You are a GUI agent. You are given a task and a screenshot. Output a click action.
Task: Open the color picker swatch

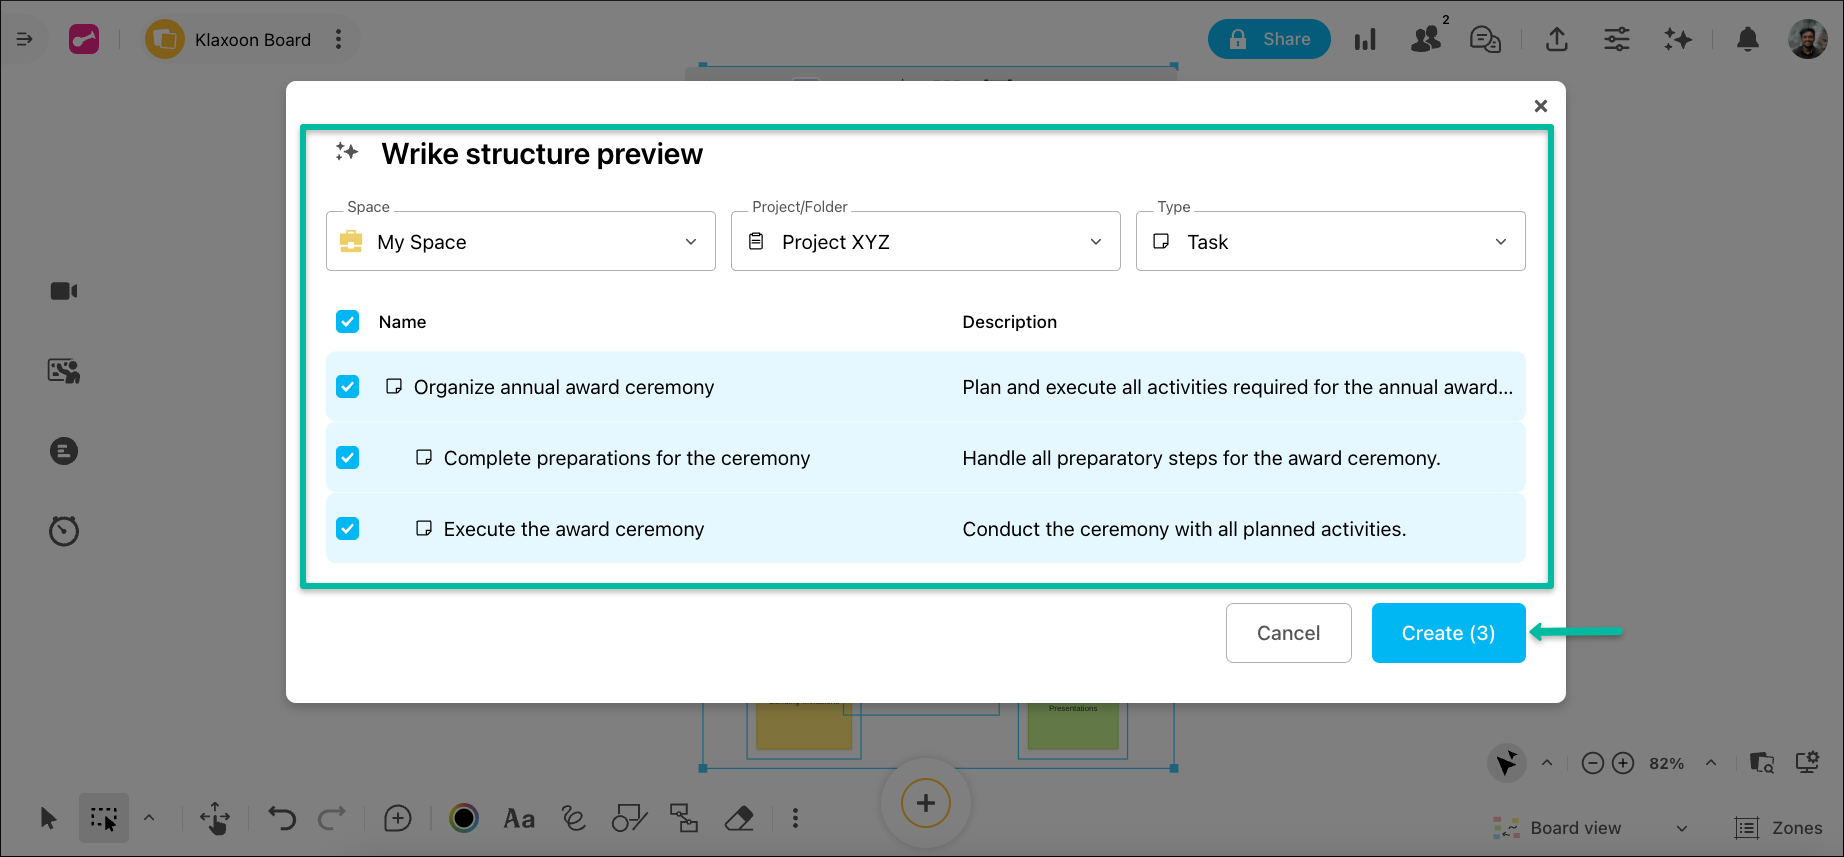click(x=464, y=819)
